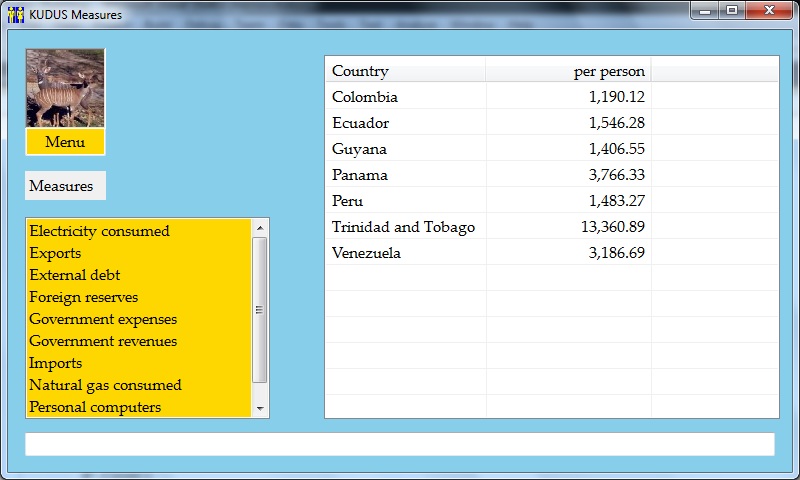Select Government expenses measure
Image resolution: width=800 pixels, height=480 pixels.
pyautogui.click(x=103, y=319)
